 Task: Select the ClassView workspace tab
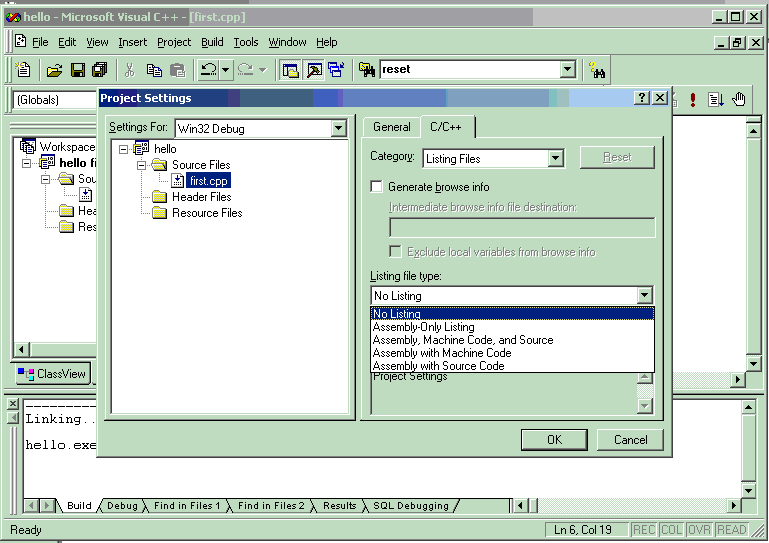(52, 374)
